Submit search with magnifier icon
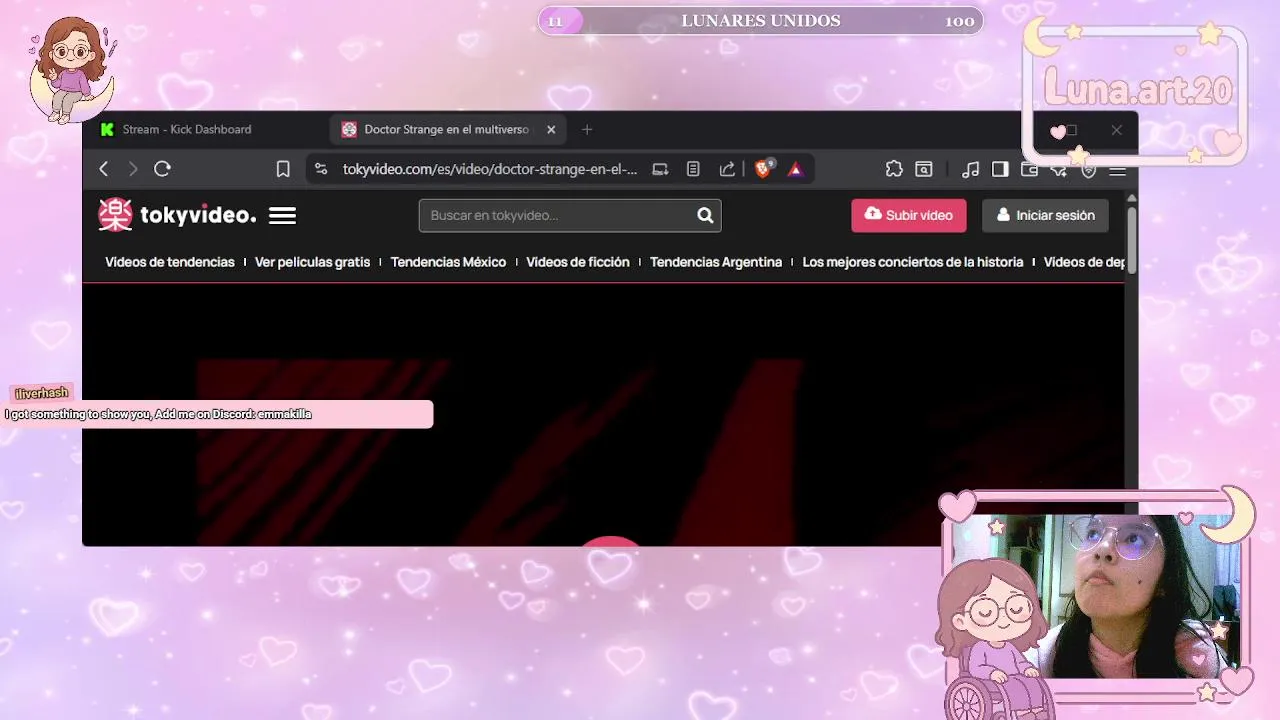The width and height of the screenshot is (1280, 720). point(705,215)
